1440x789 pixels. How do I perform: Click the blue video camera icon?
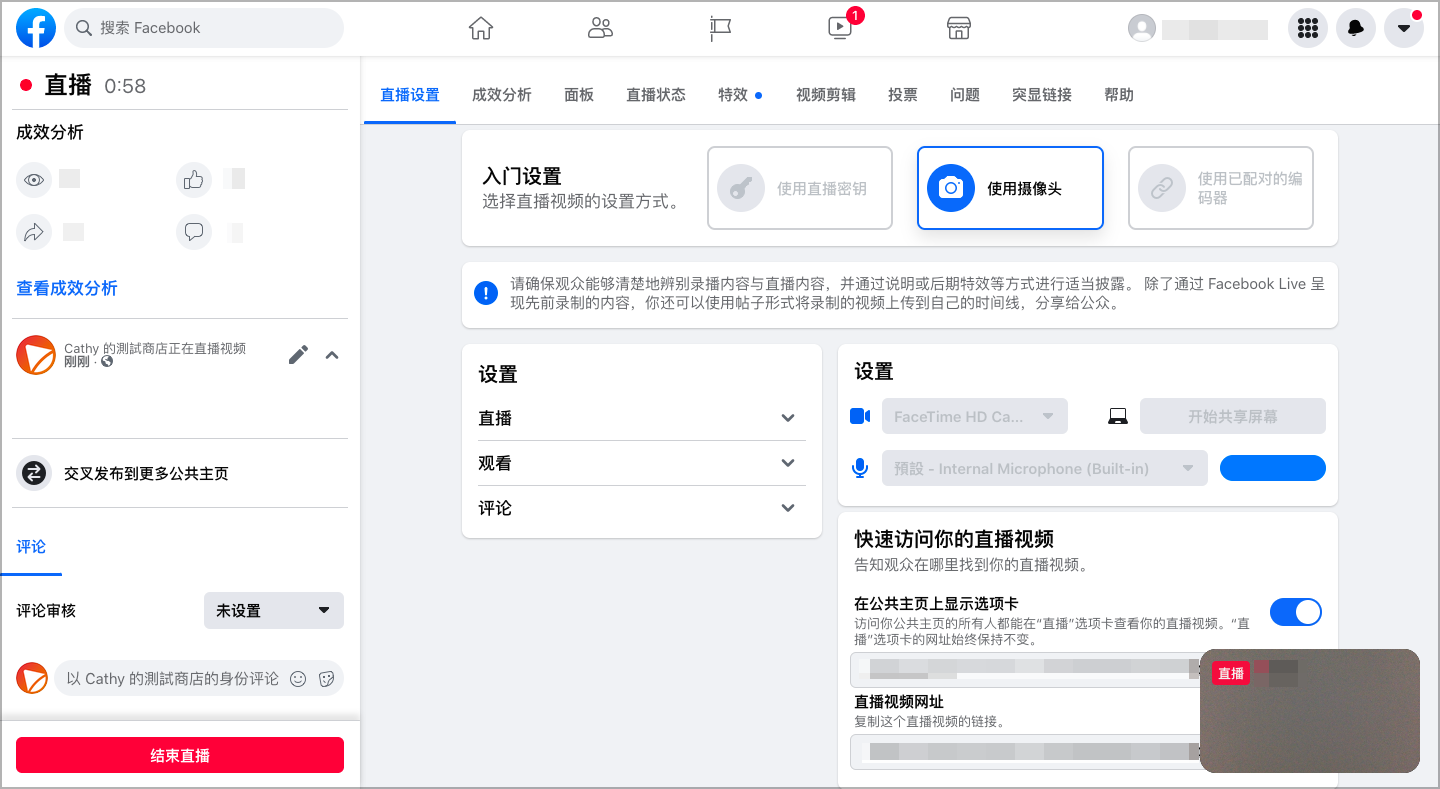pyautogui.click(x=860, y=416)
